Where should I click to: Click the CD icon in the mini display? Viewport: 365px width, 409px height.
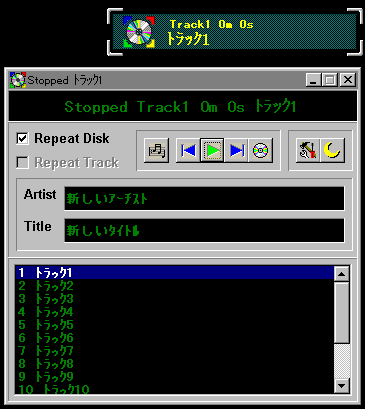tap(139, 32)
